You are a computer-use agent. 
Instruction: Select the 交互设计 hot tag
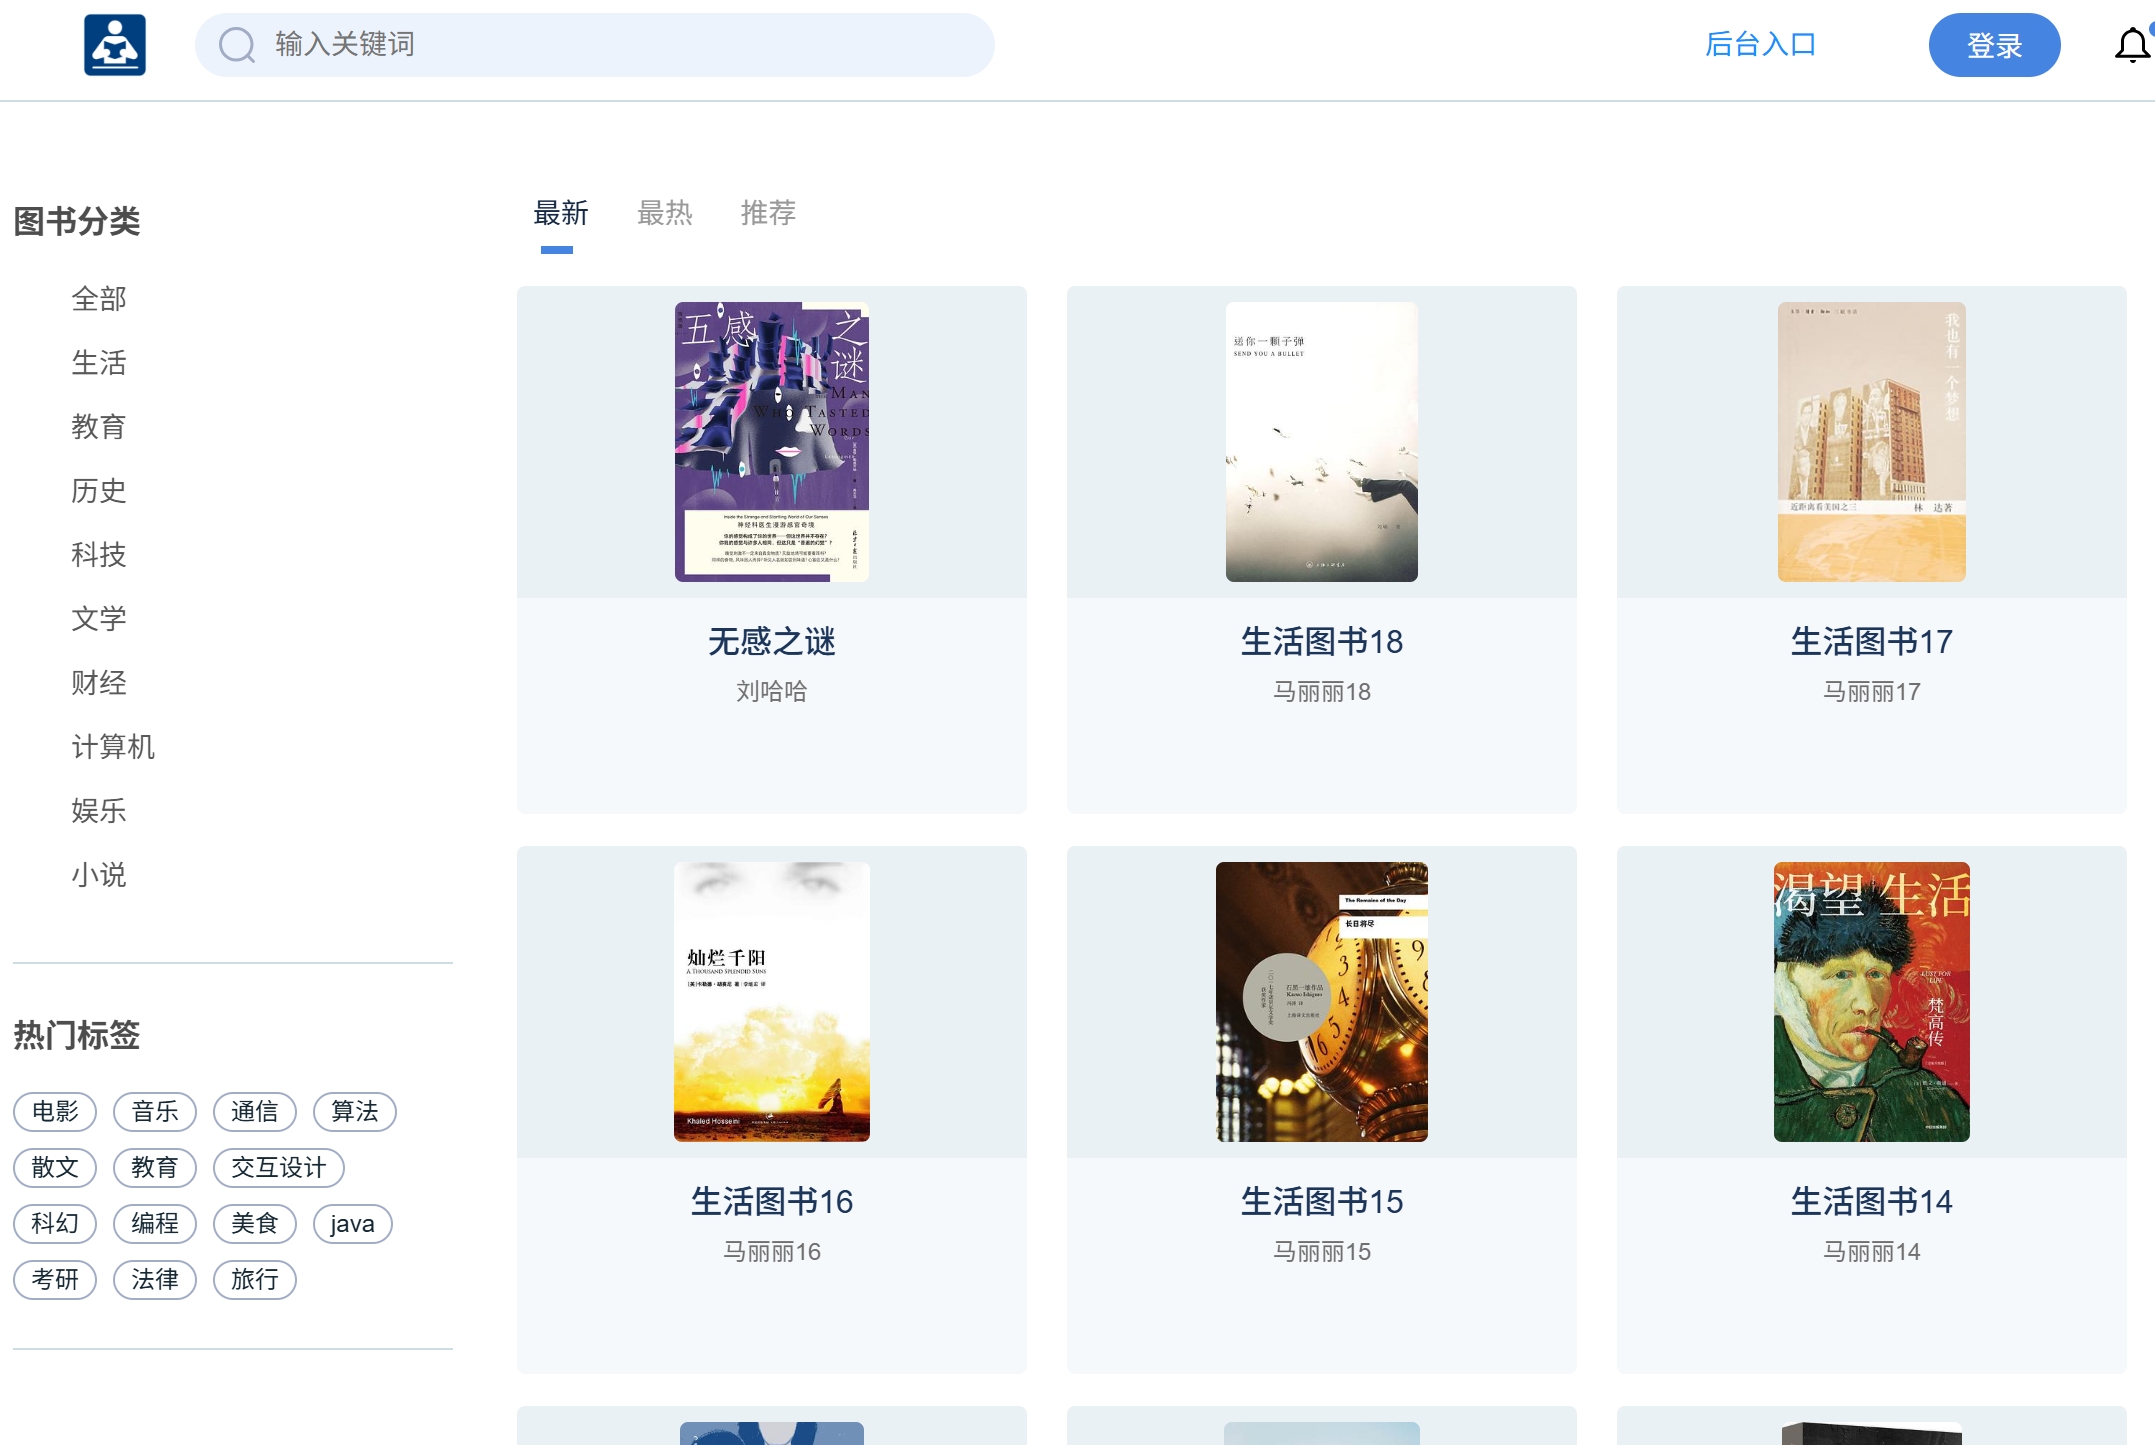click(277, 1167)
